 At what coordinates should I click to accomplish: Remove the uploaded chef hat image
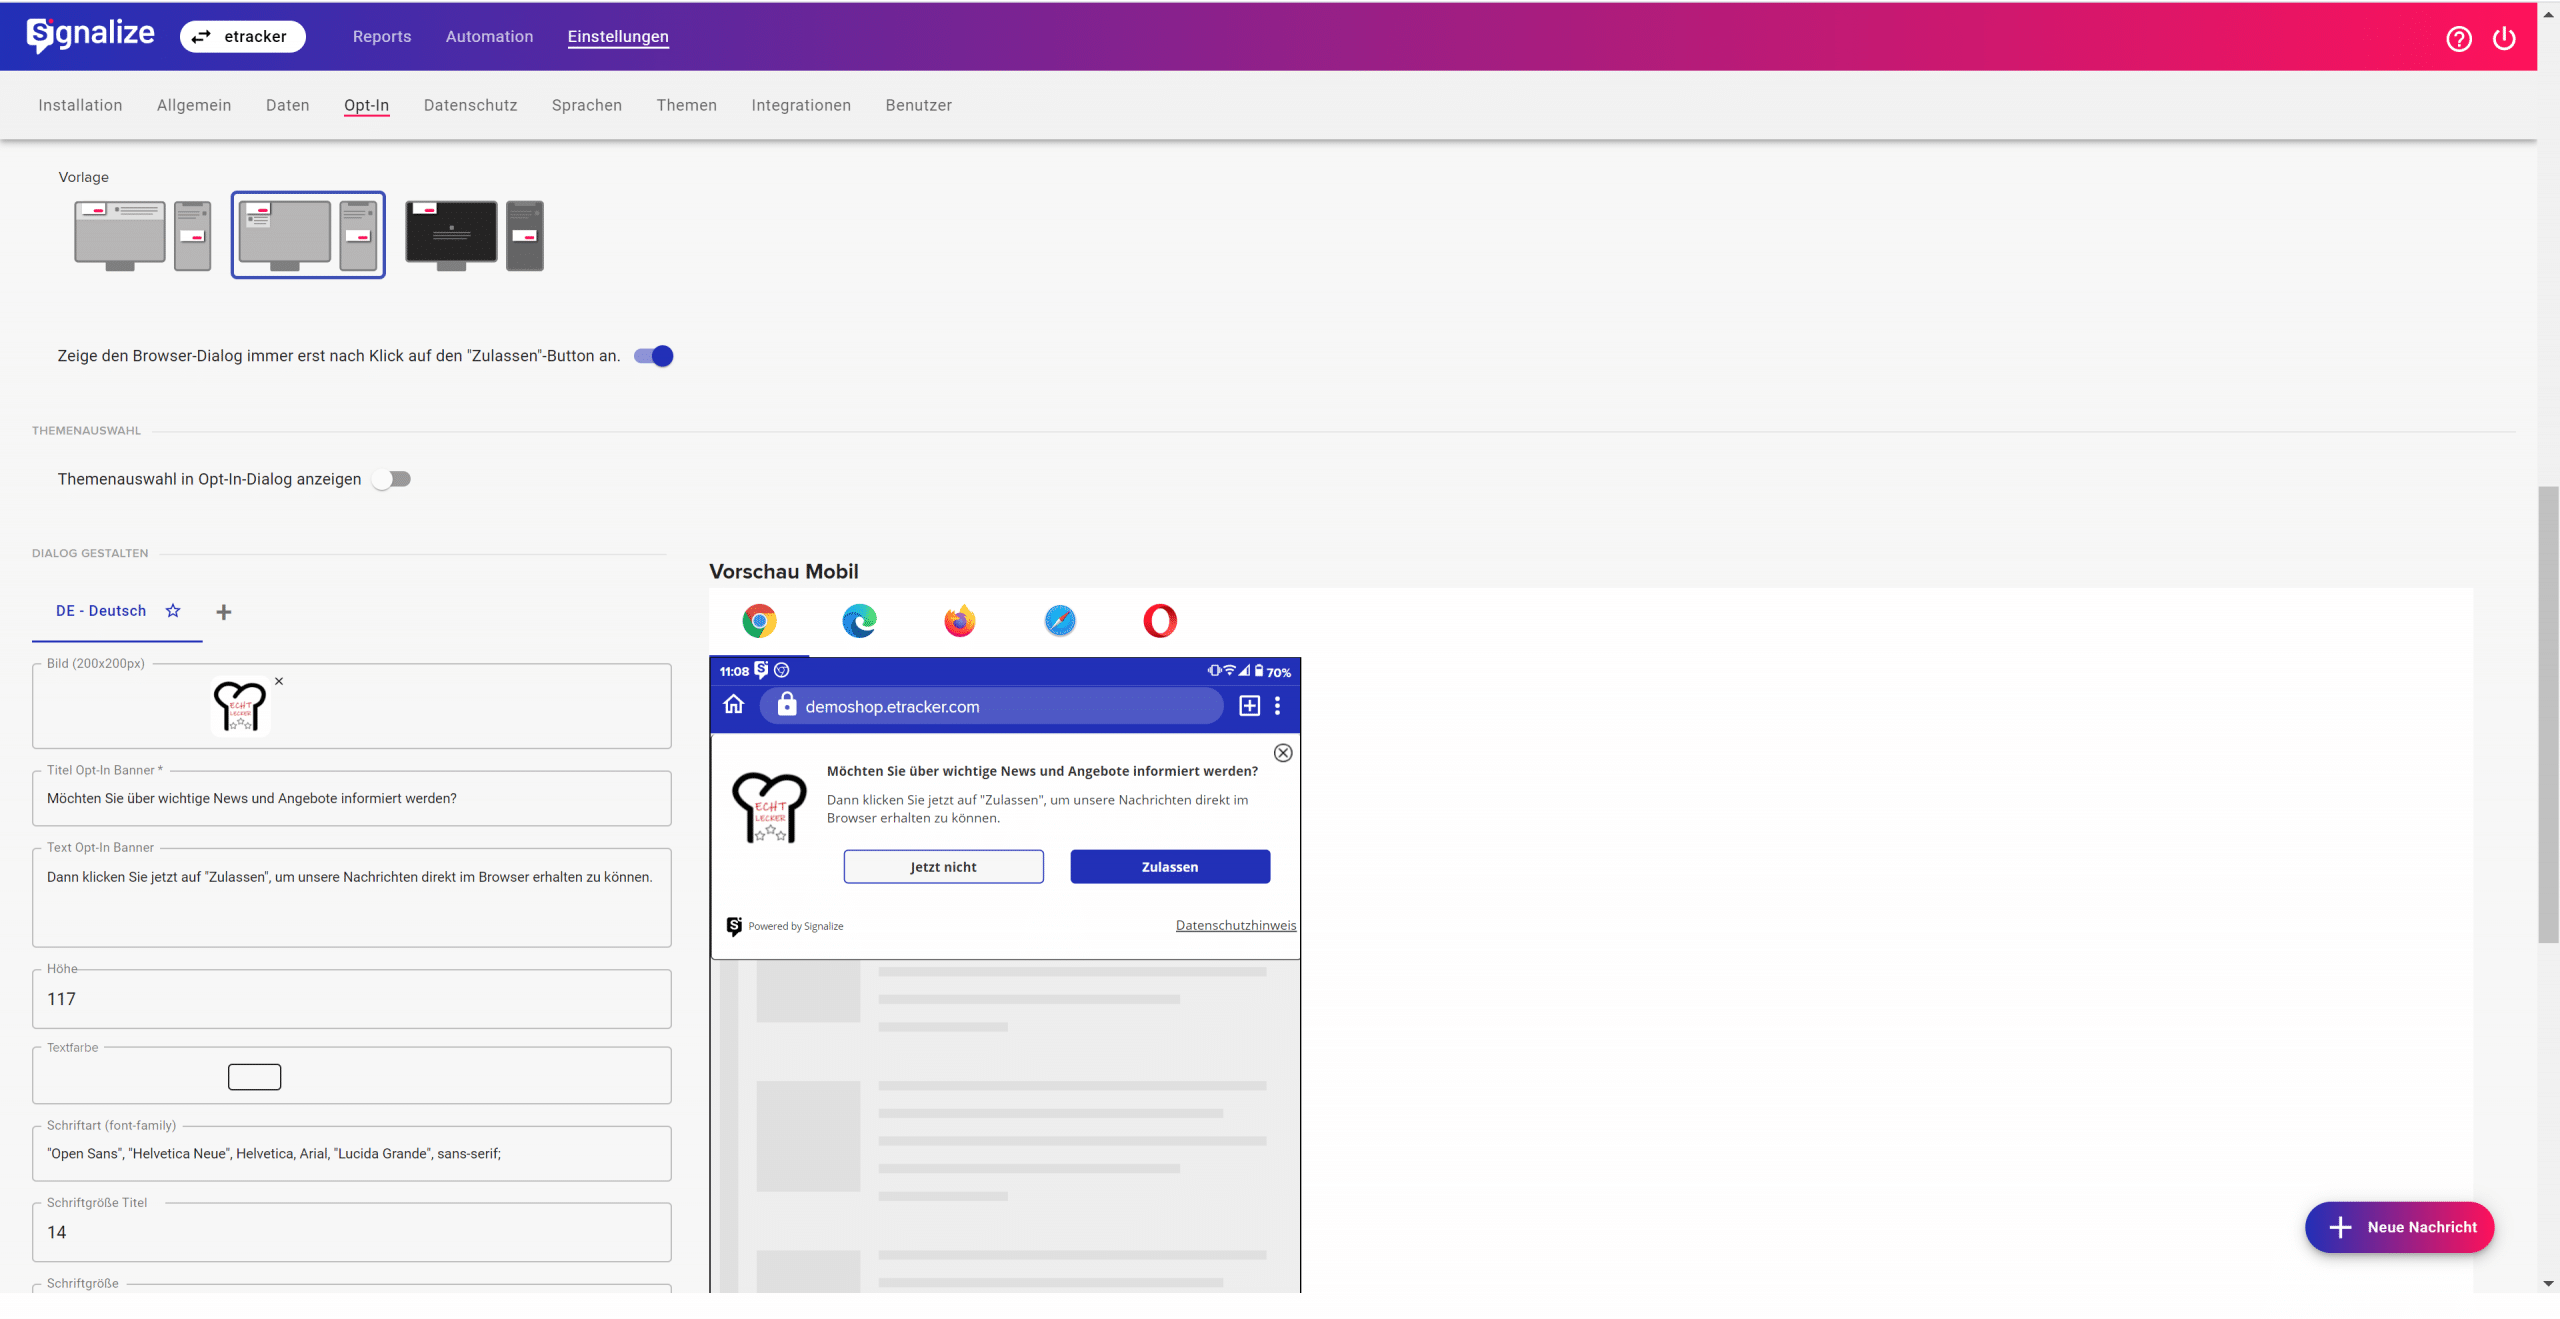pos(279,681)
